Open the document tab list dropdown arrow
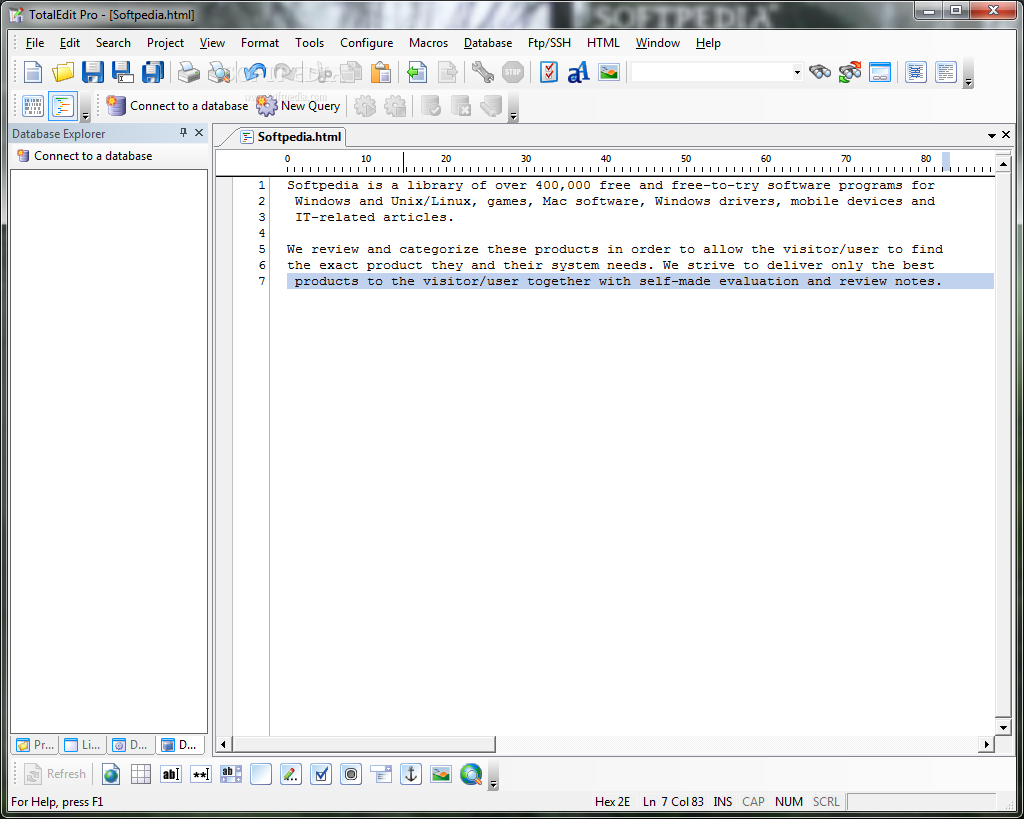Screen dimensions: 1024x819 (x=991, y=135)
